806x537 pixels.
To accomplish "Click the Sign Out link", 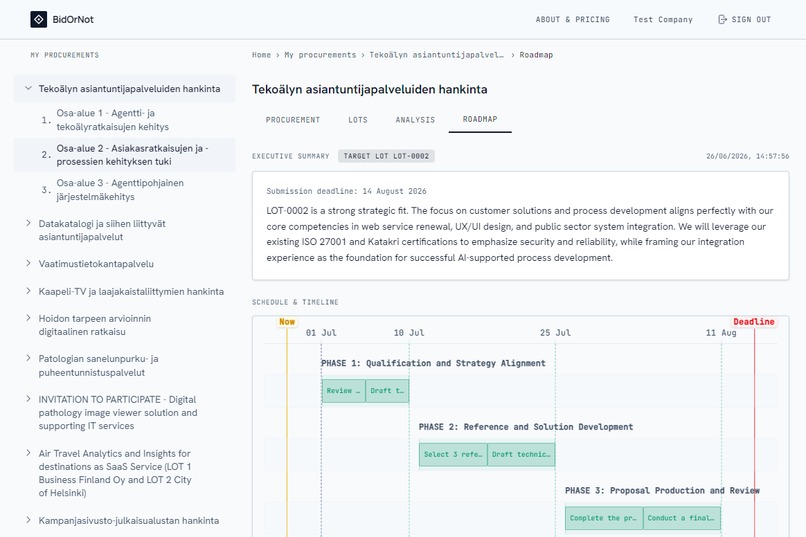I will (744, 20).
